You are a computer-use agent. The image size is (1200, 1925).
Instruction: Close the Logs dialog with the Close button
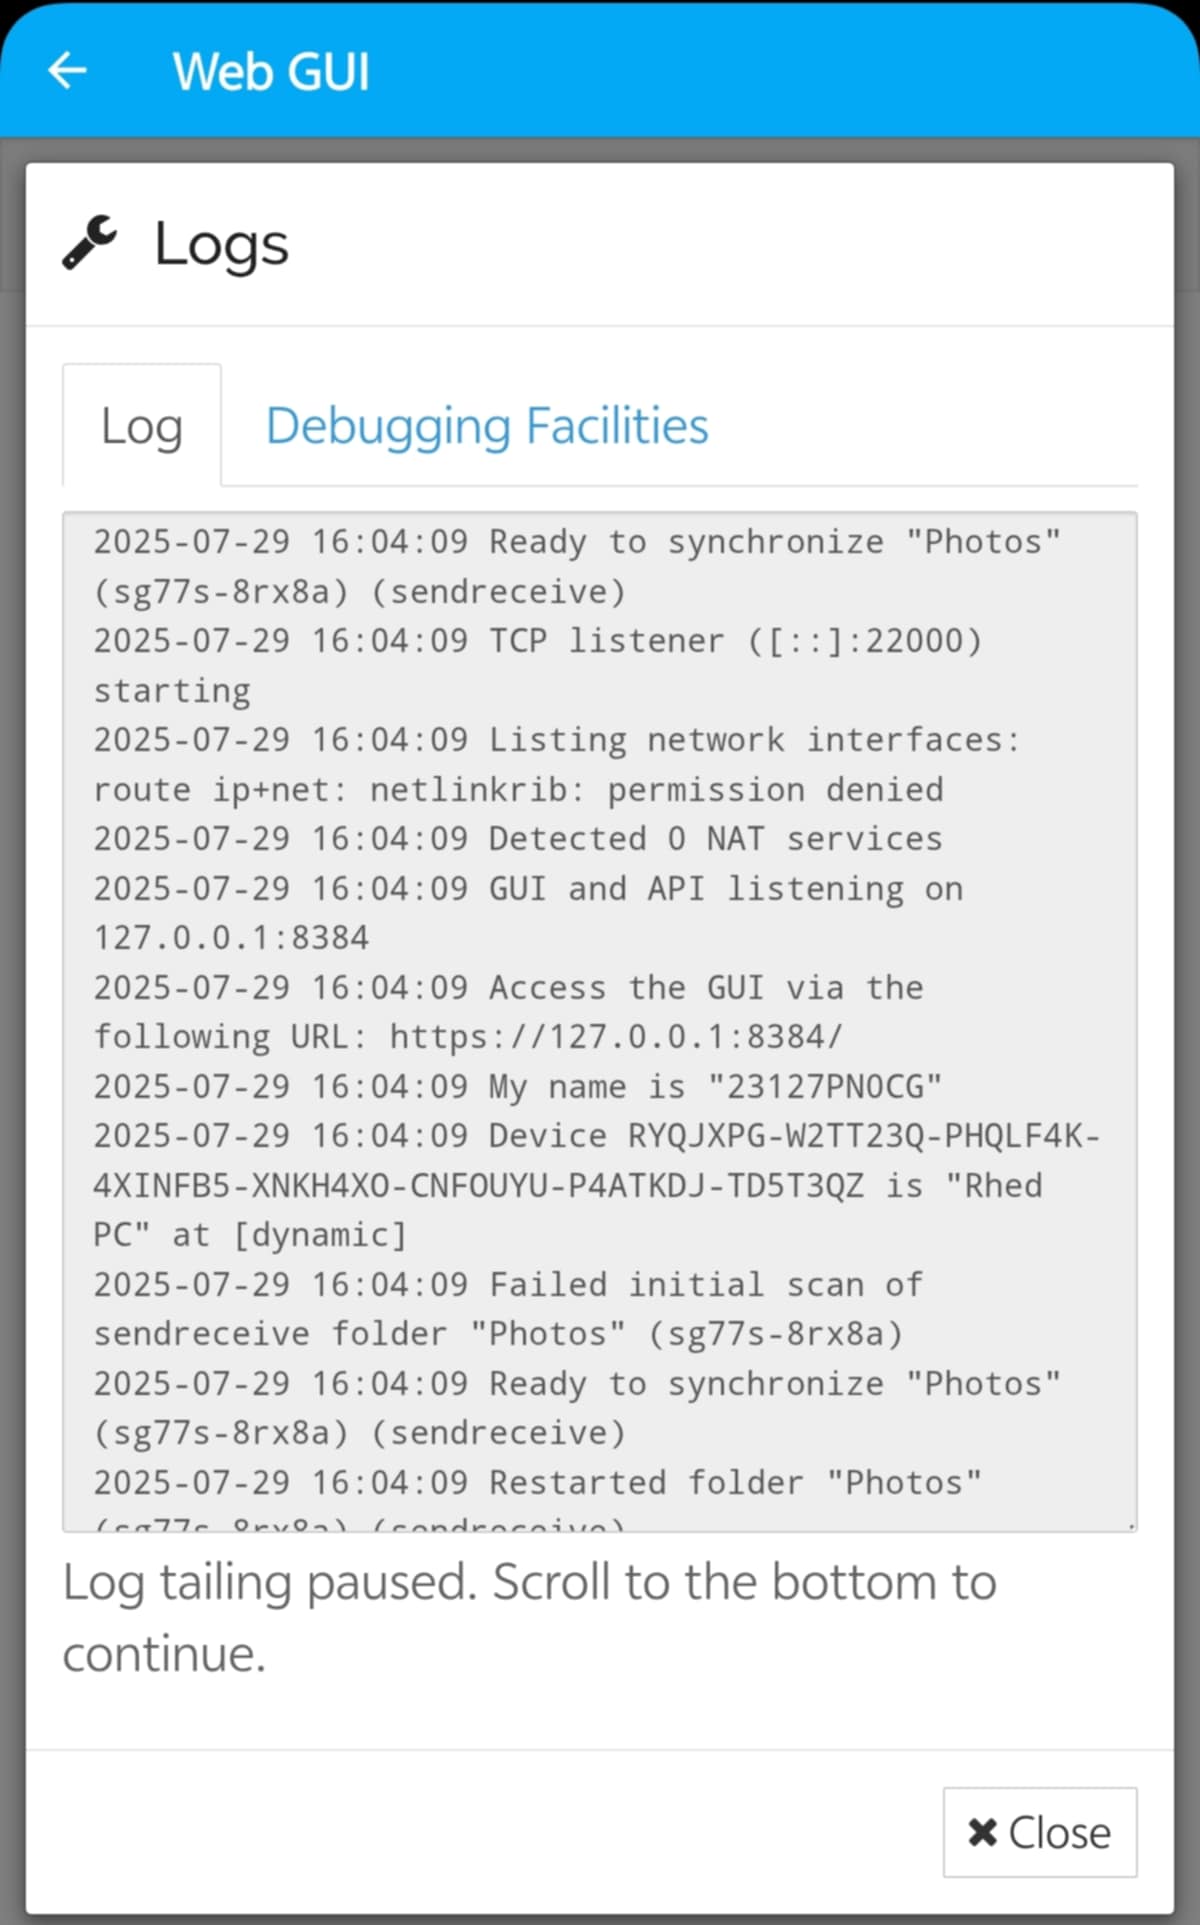pos(1040,1832)
